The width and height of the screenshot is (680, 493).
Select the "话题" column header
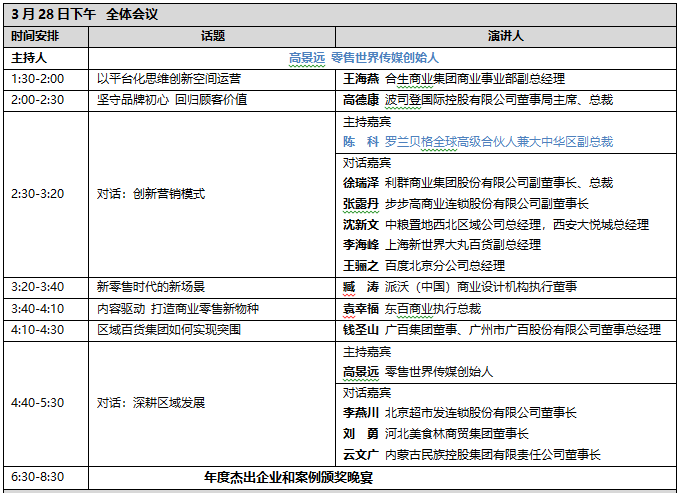click(212, 36)
